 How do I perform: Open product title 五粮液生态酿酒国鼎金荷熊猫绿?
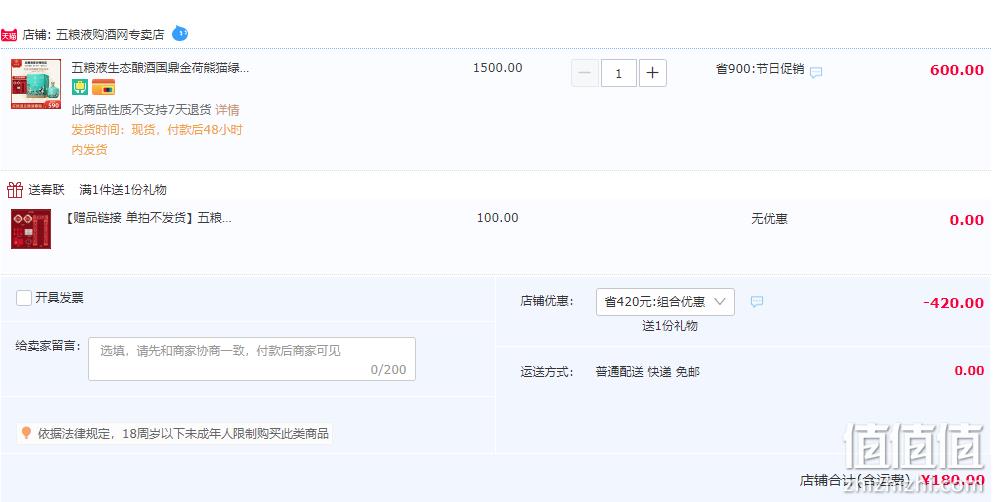point(160,68)
